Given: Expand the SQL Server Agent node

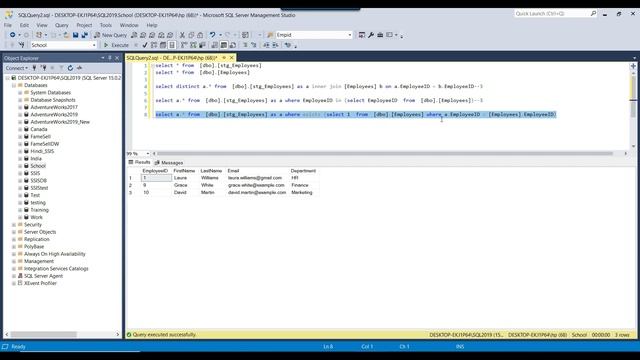Looking at the screenshot, I should point(13,276).
